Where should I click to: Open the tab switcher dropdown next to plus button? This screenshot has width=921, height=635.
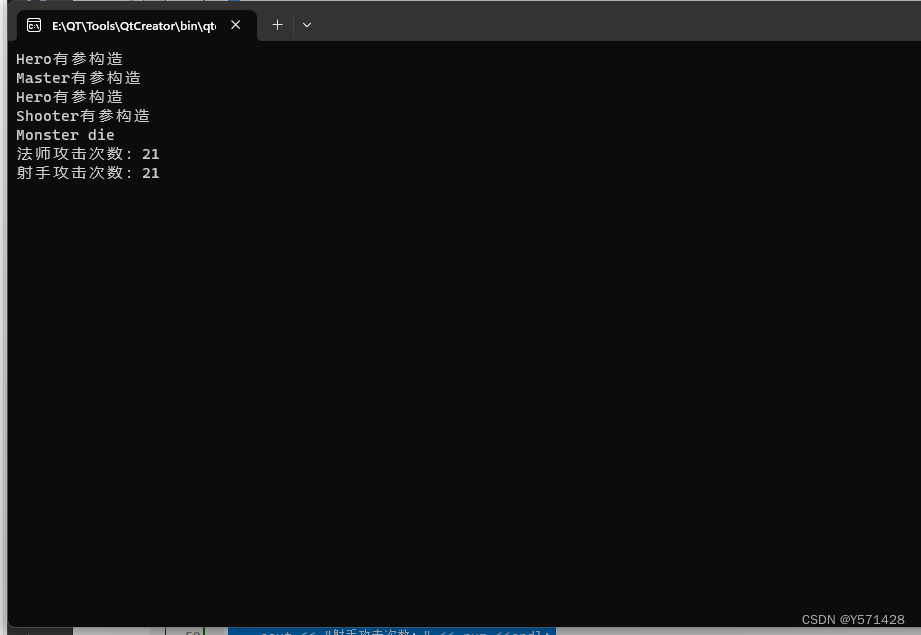point(307,24)
